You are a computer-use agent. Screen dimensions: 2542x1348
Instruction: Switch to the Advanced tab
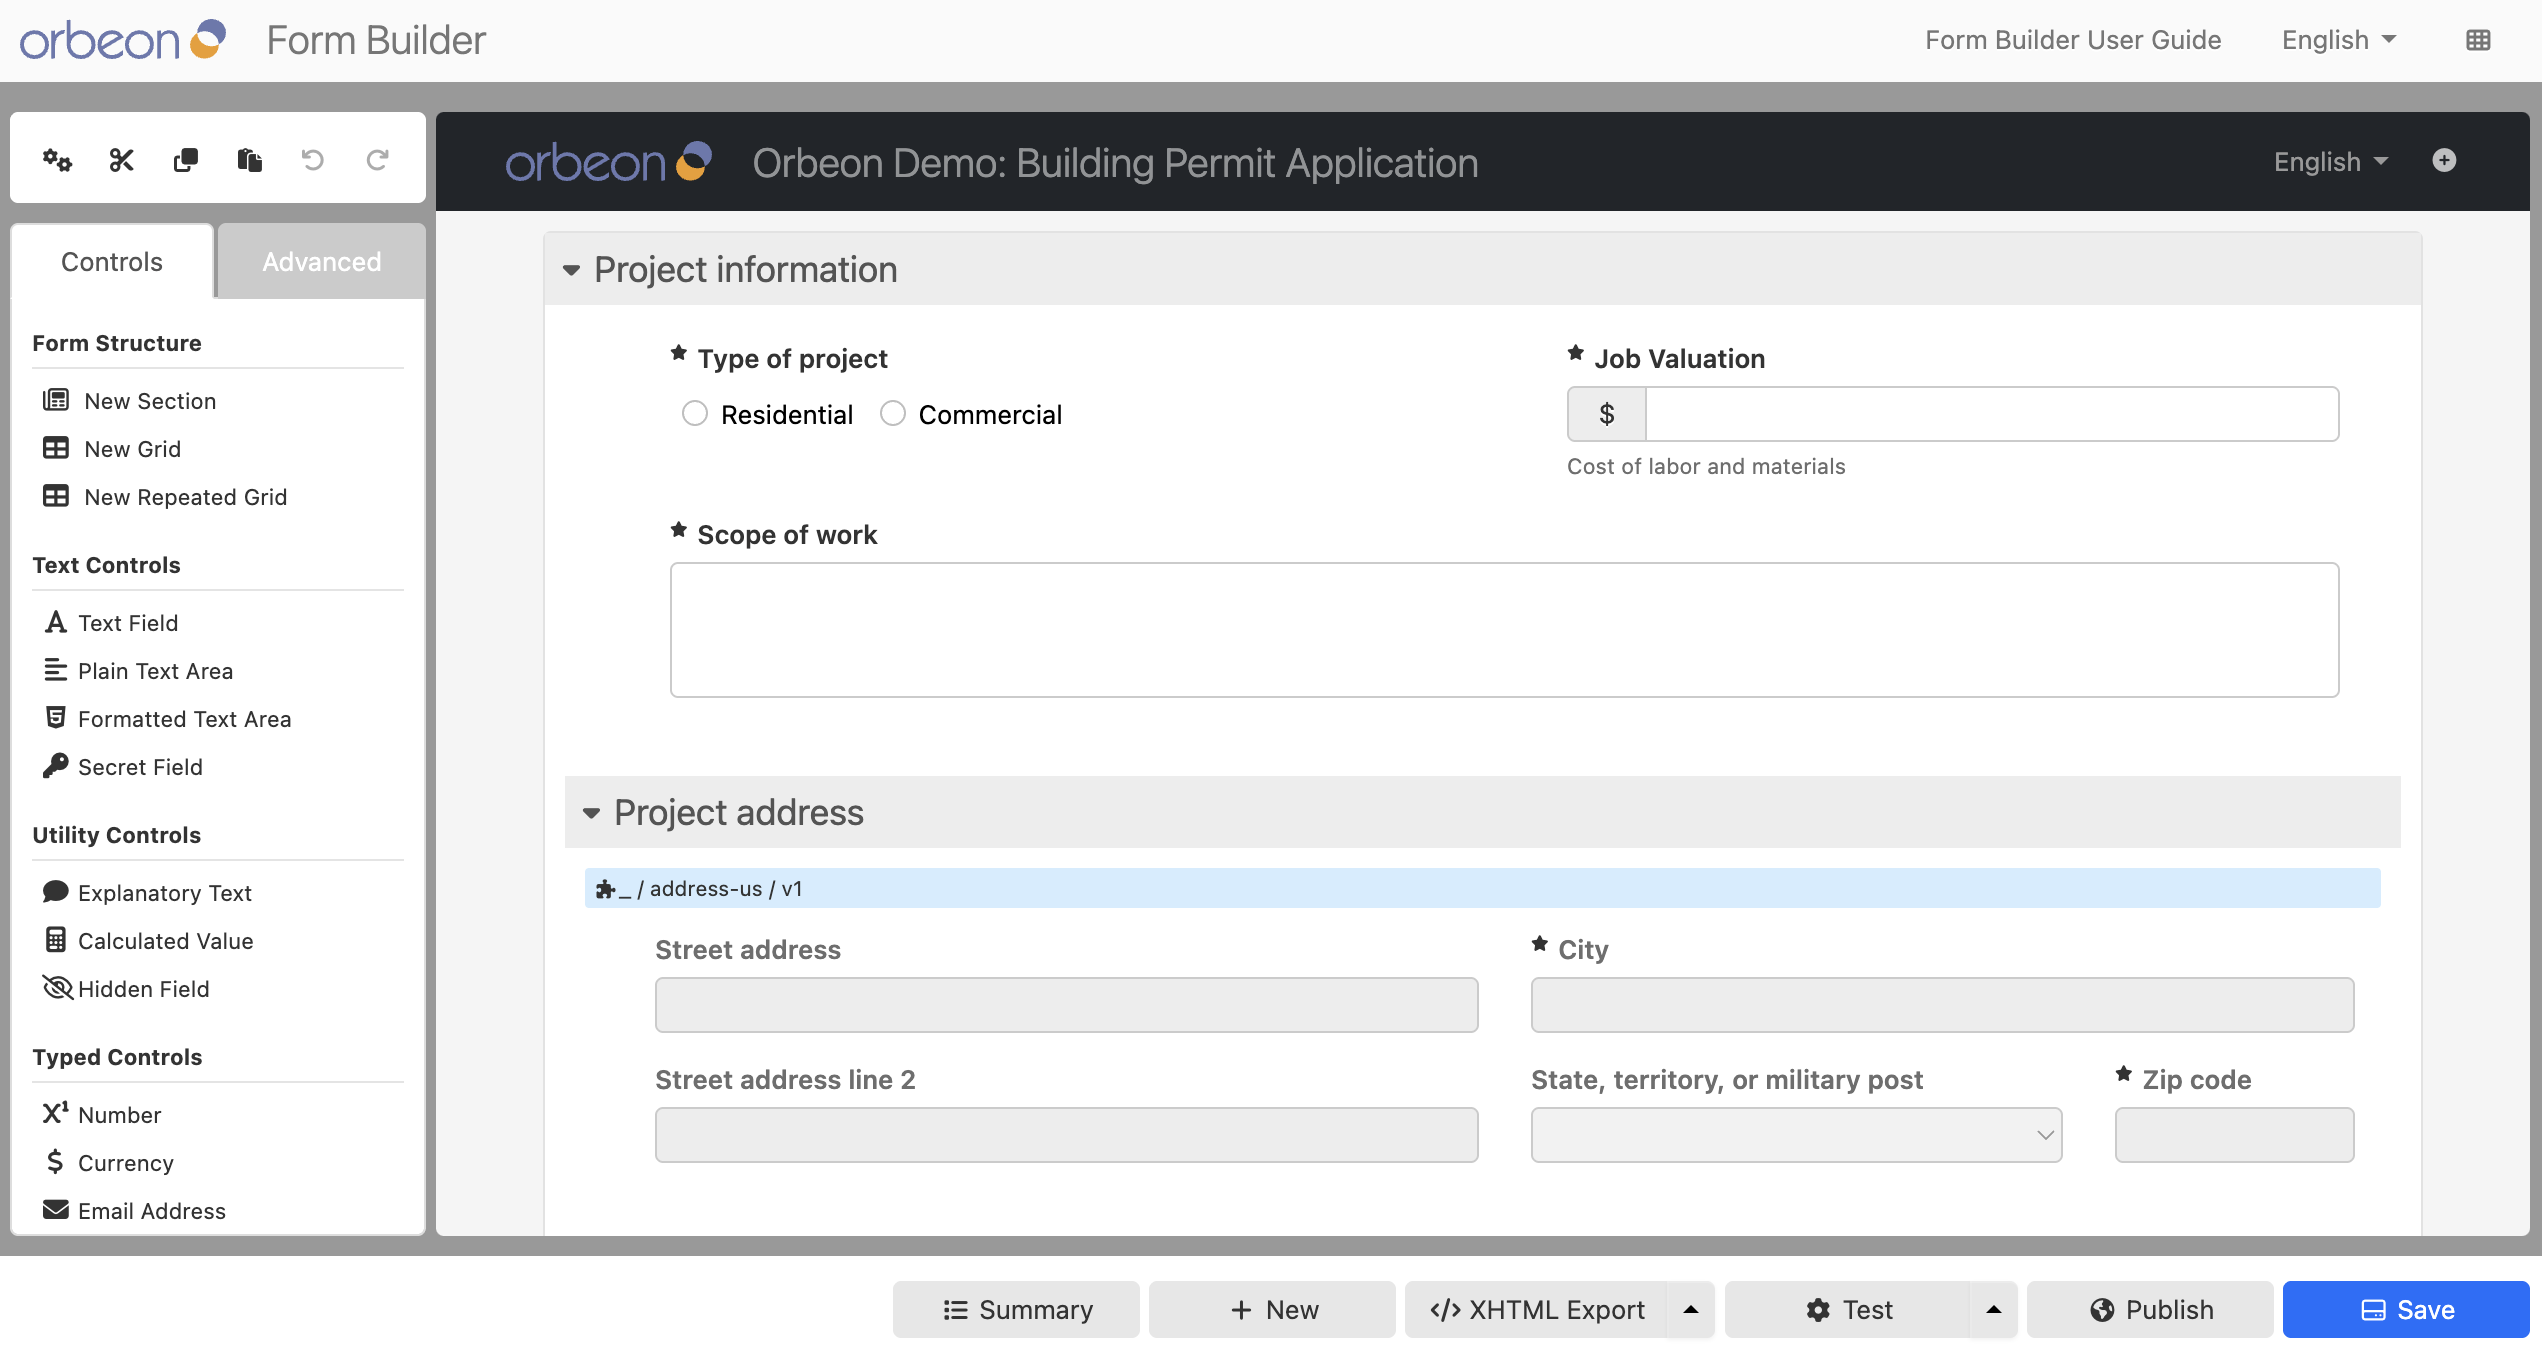pyautogui.click(x=321, y=262)
